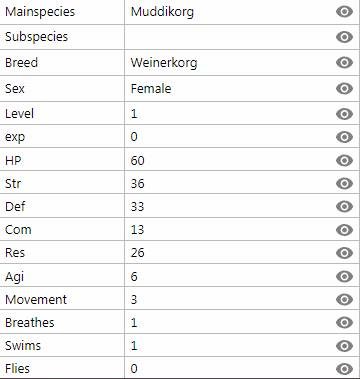Click the eye icon for Def
Viewport: 360px width, 379px height.
344,207
